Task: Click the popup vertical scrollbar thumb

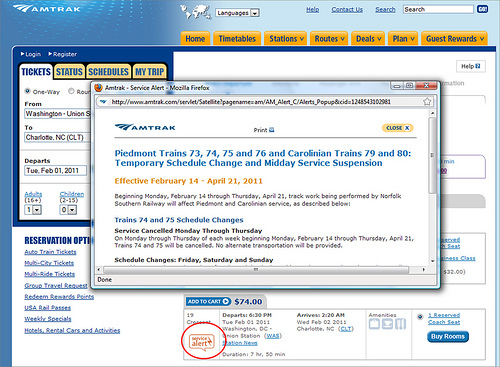Action: pos(432,155)
